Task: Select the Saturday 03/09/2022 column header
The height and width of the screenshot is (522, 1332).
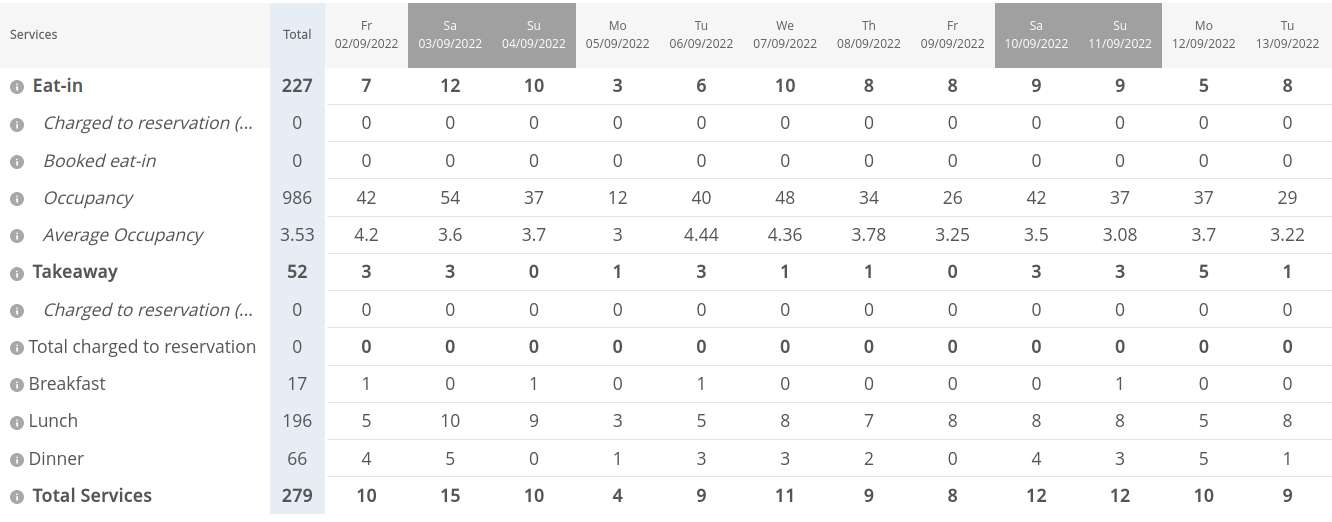Action: click(x=450, y=34)
